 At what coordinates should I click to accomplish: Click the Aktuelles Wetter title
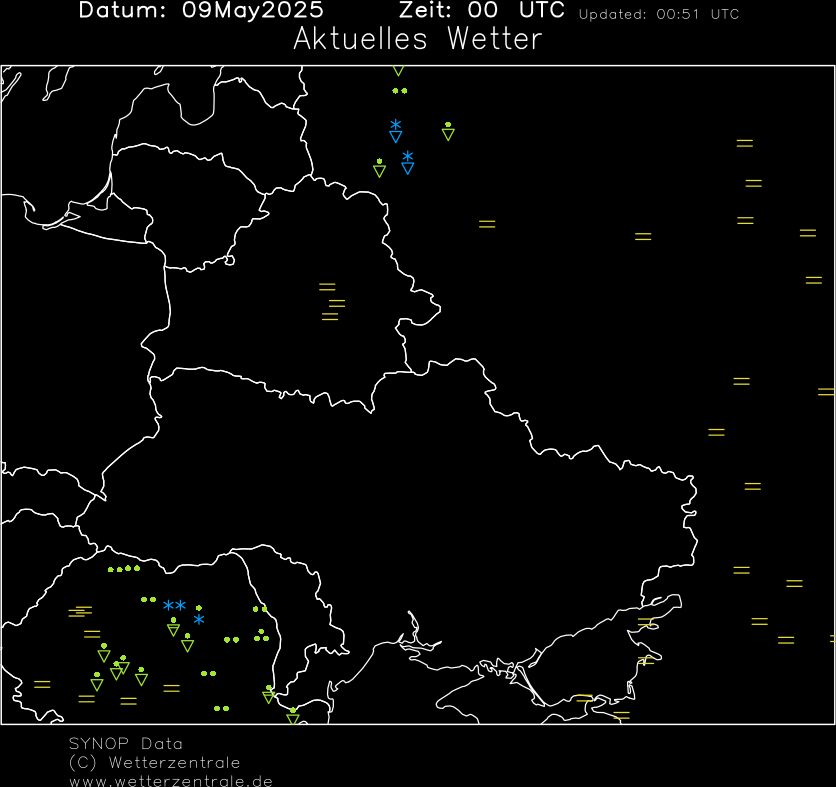[x=418, y=39]
